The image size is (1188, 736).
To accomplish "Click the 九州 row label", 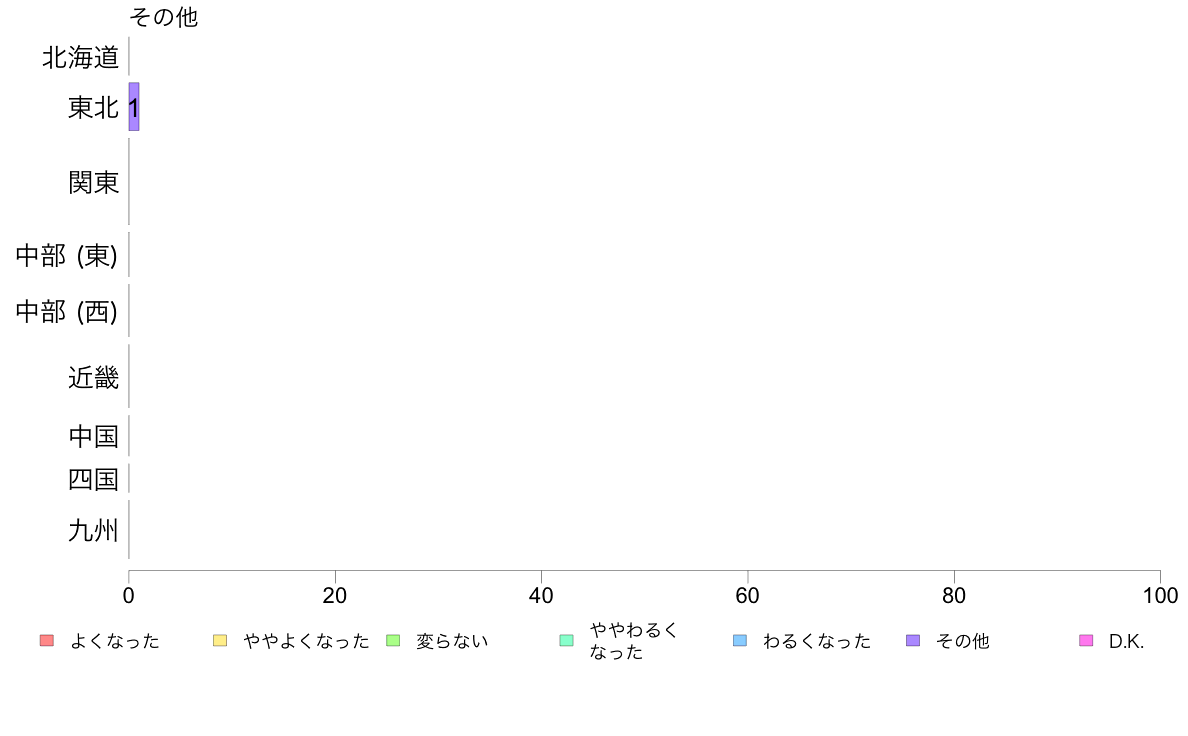I will [x=93, y=530].
